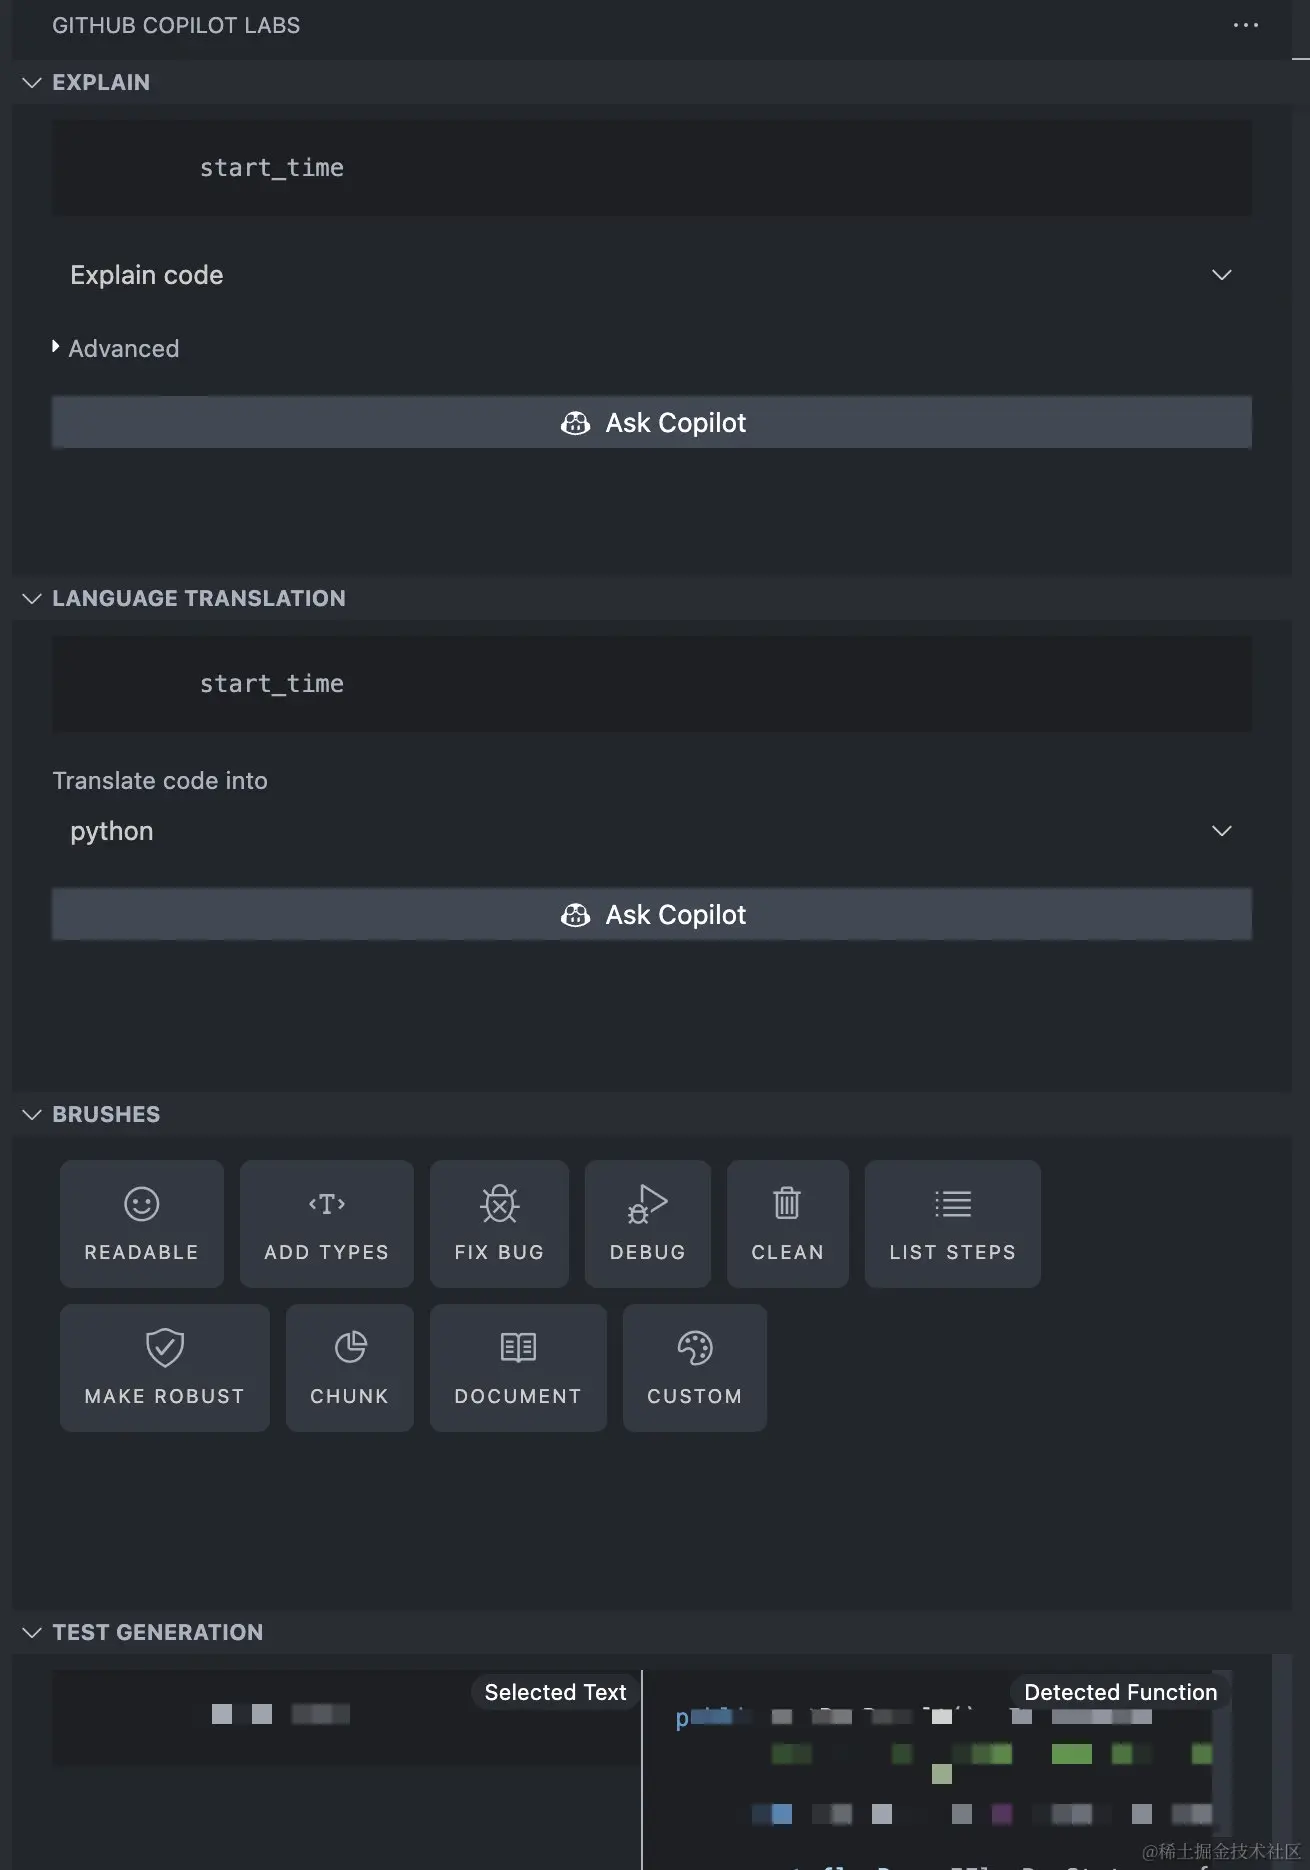
Task: Apply the Add Types brush
Action: 326,1224
